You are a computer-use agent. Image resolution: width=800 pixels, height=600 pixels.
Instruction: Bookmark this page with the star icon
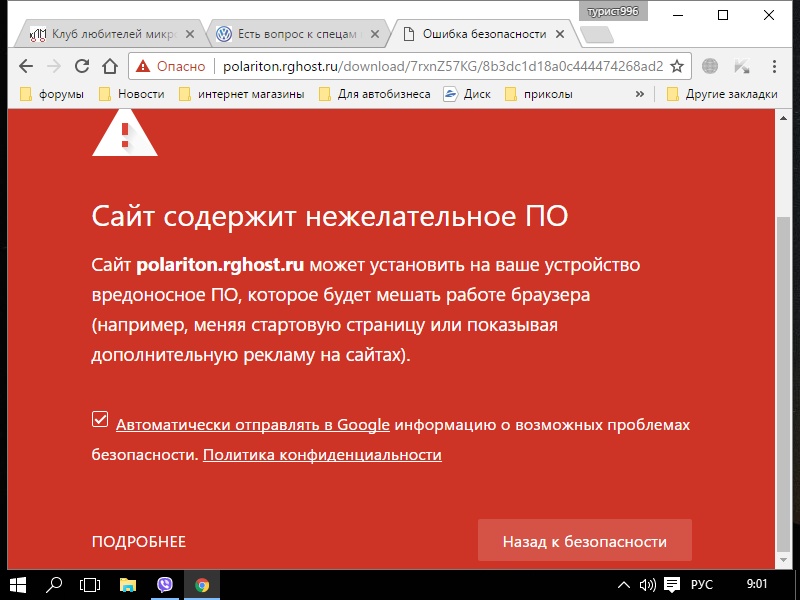(x=677, y=67)
